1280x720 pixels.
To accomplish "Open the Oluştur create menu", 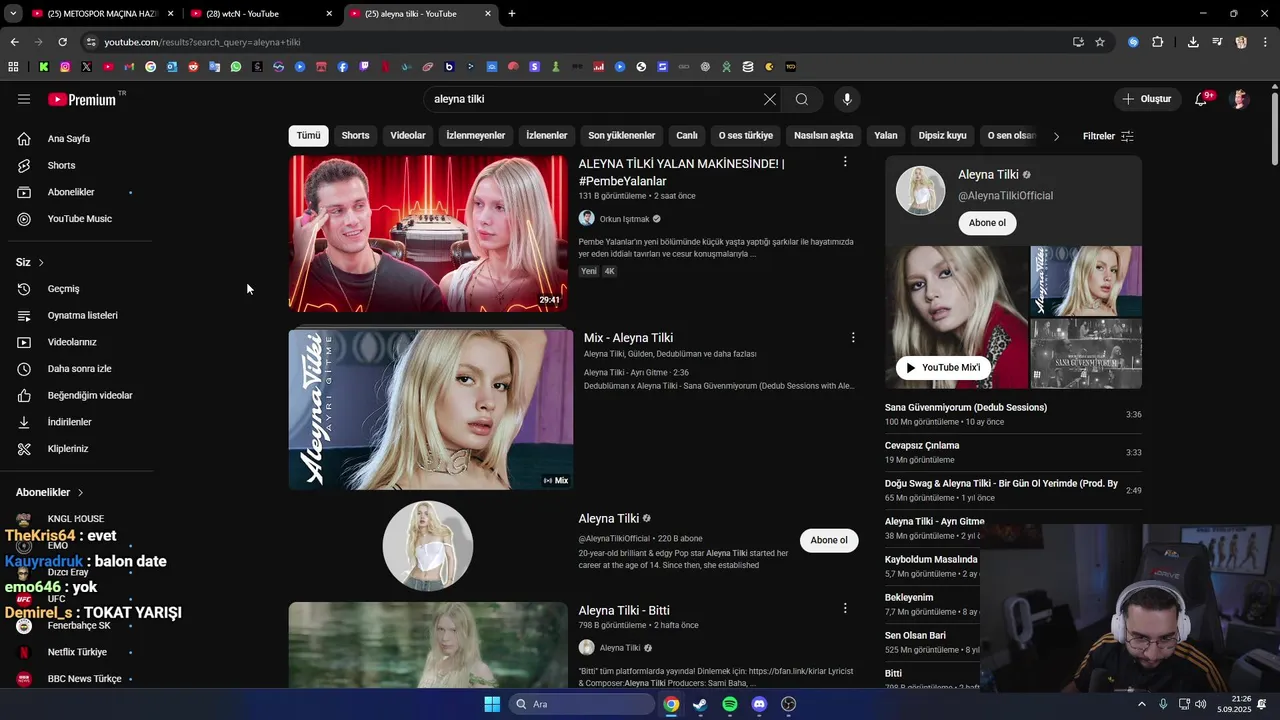I will (1146, 99).
